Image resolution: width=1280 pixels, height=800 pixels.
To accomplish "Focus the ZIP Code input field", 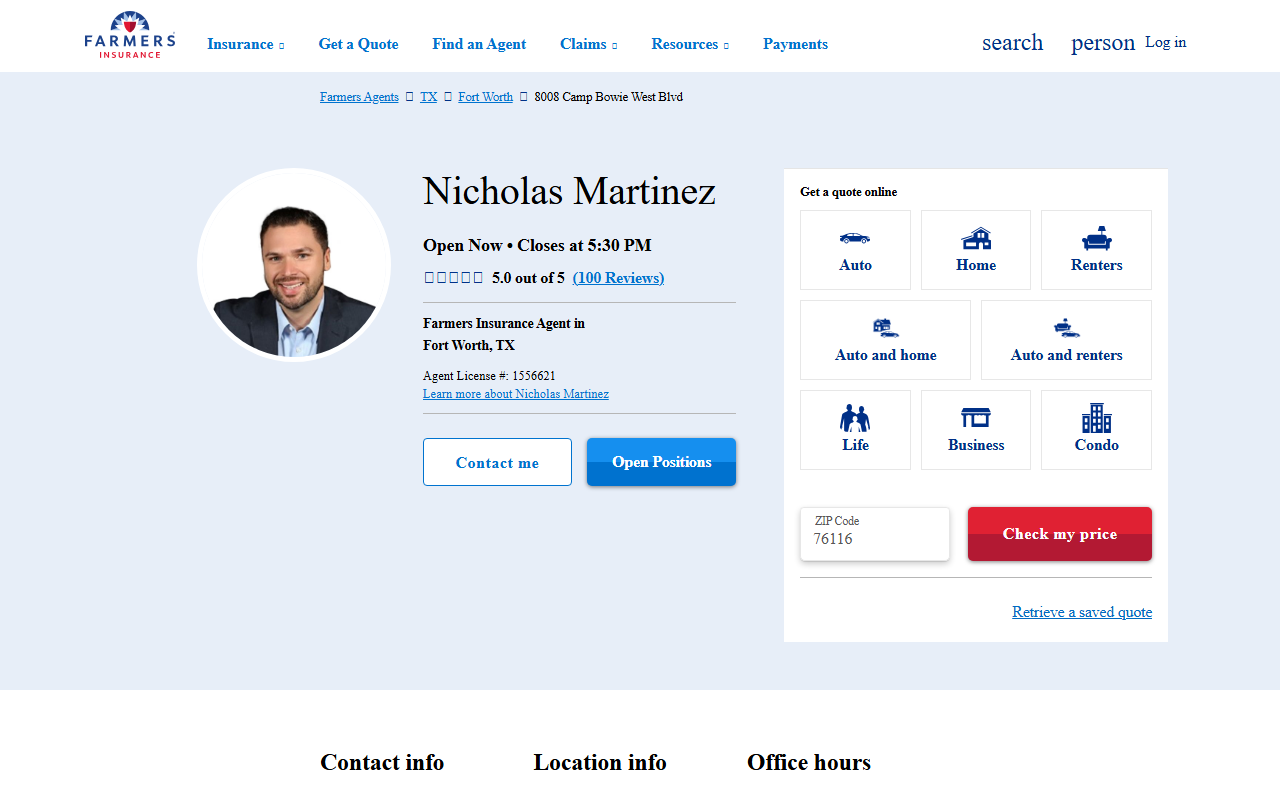I will (875, 534).
